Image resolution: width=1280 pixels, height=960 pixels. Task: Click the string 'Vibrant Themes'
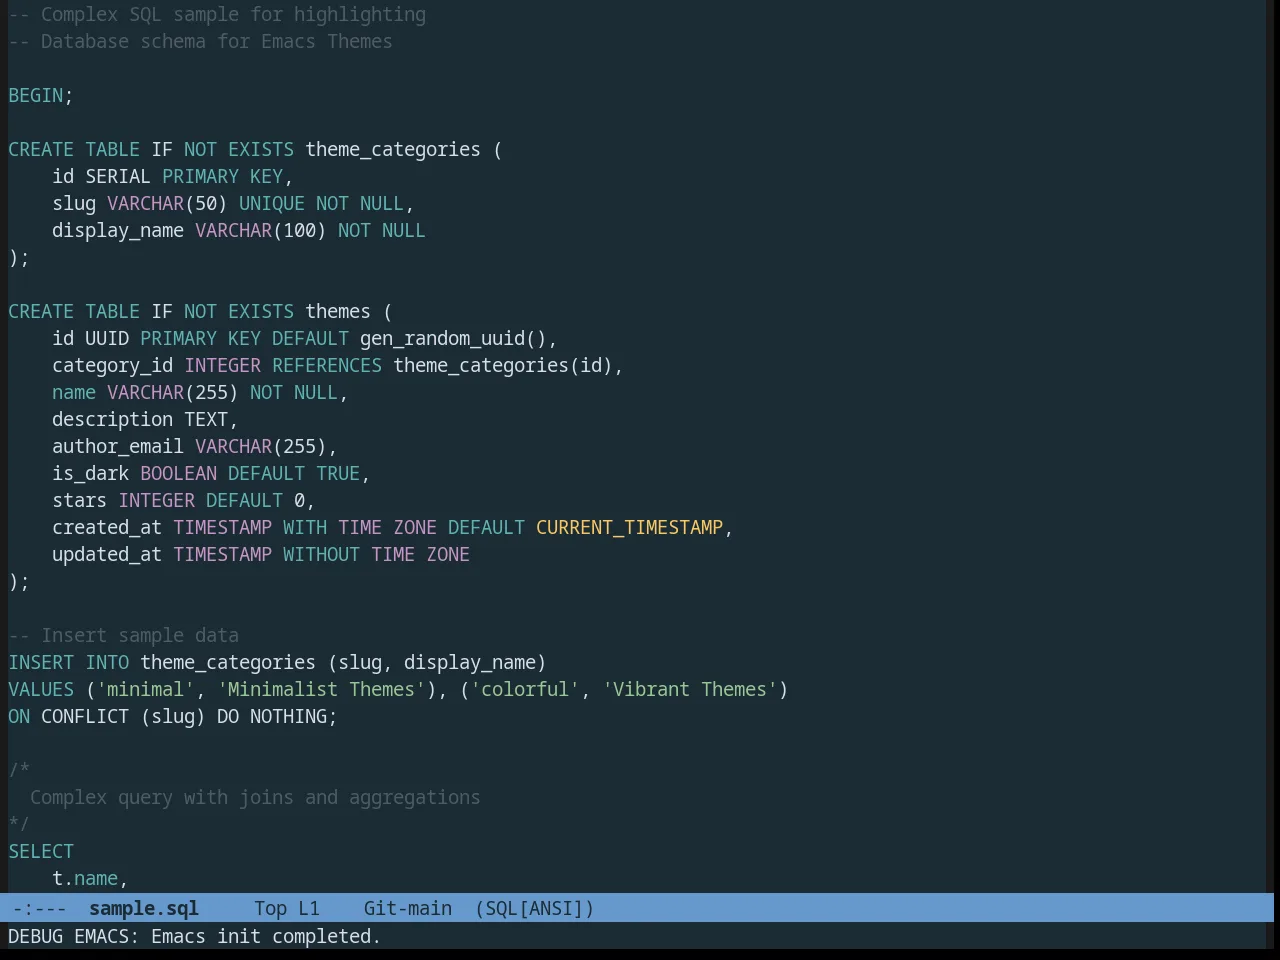coord(690,689)
